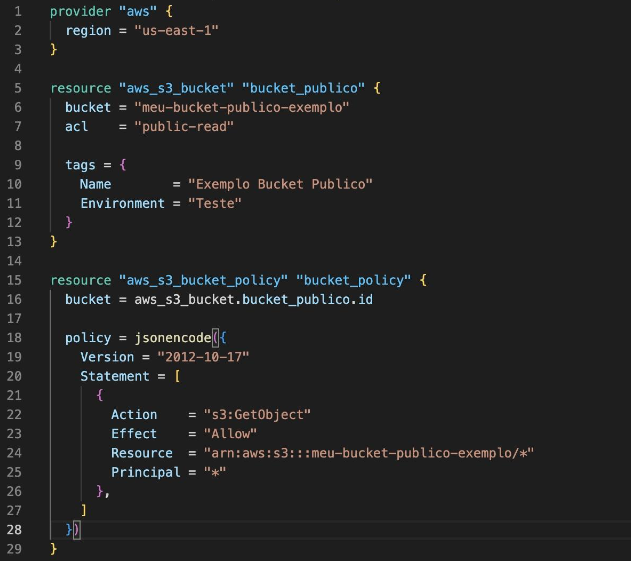This screenshot has height=561, width=631.
Task: Click the "aws_s3_bucket_policy" string
Action: click(x=203, y=280)
